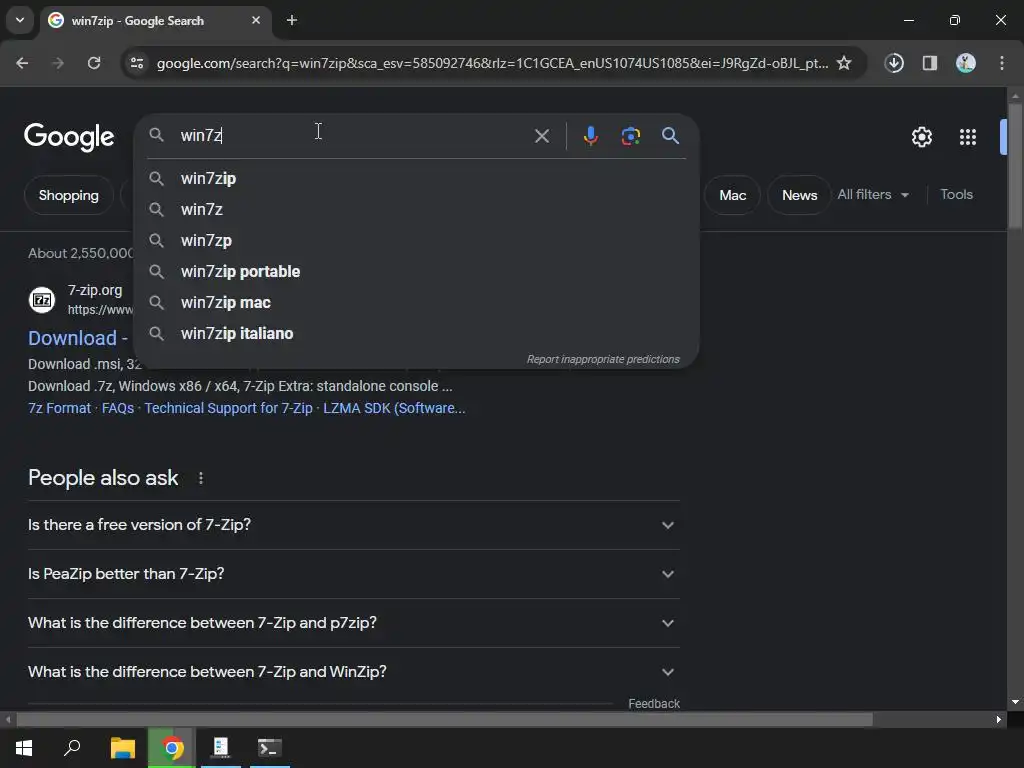Viewport: 1024px width, 768px height.
Task: Open People also ask options menu
Action: 200,478
